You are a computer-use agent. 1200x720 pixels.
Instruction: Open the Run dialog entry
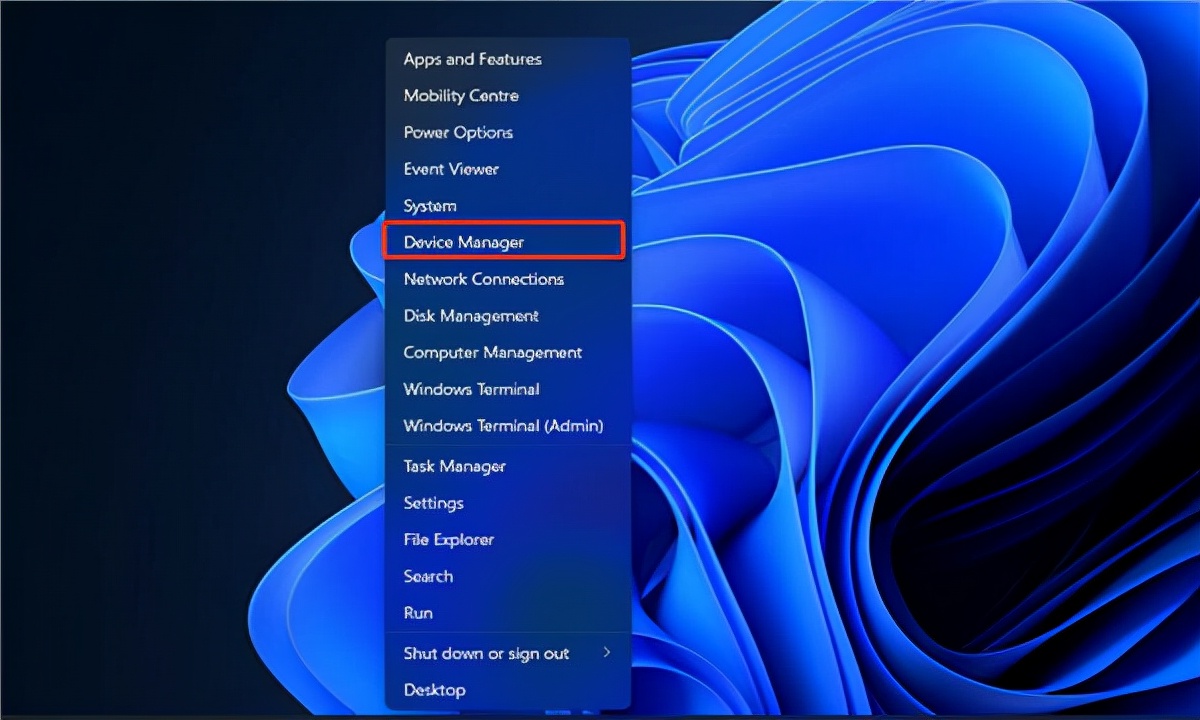coord(418,612)
